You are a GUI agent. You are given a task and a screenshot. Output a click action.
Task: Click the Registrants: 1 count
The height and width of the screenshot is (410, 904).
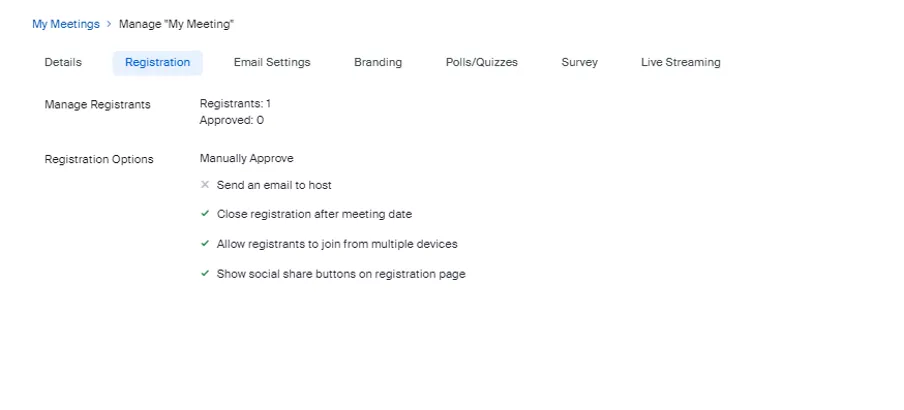pyautogui.click(x=235, y=103)
